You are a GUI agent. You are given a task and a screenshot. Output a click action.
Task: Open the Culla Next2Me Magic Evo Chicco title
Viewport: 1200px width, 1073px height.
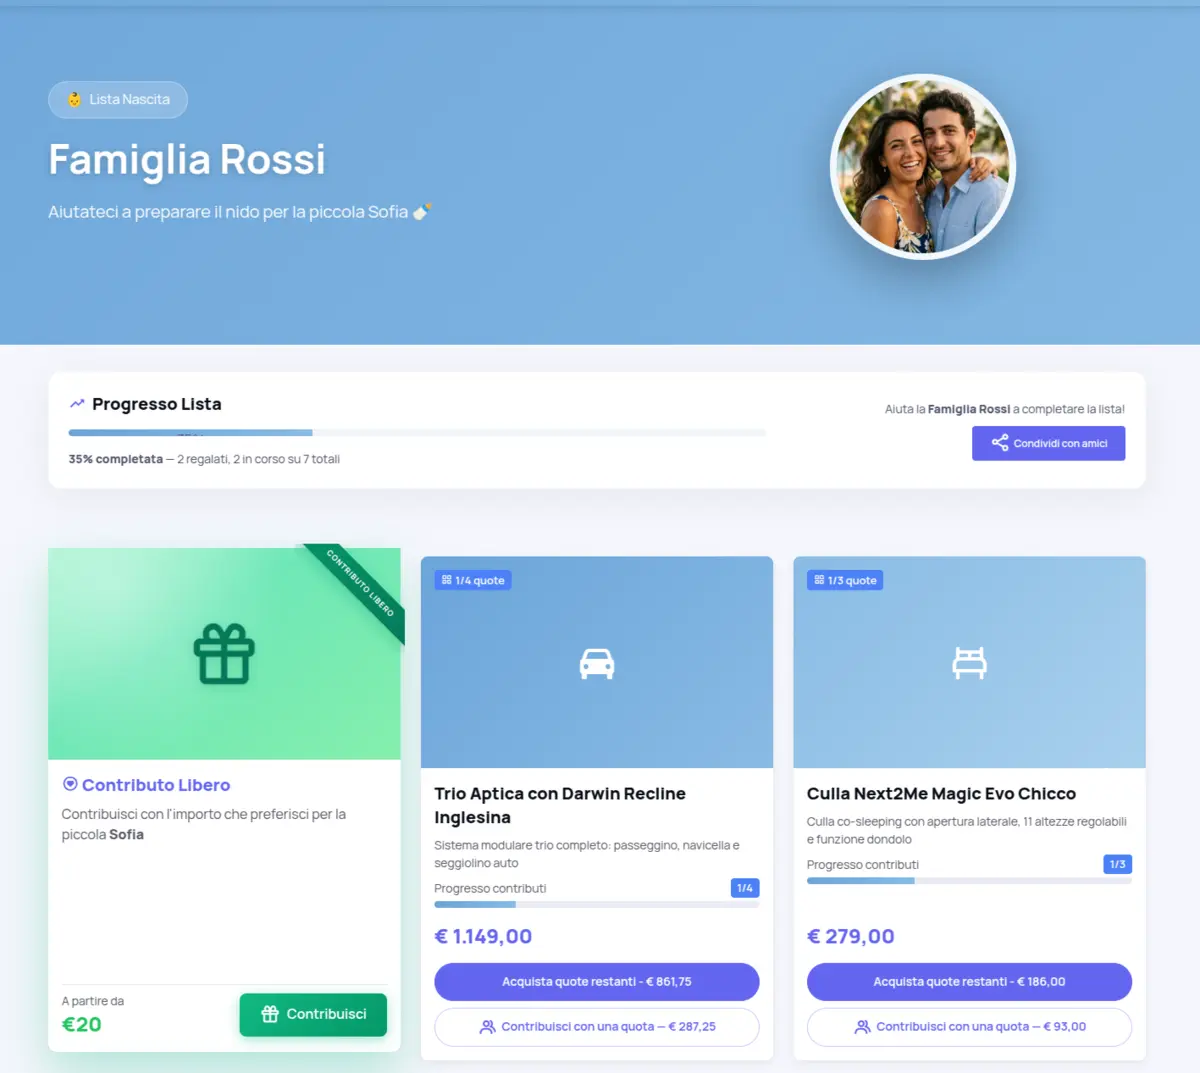(x=941, y=793)
